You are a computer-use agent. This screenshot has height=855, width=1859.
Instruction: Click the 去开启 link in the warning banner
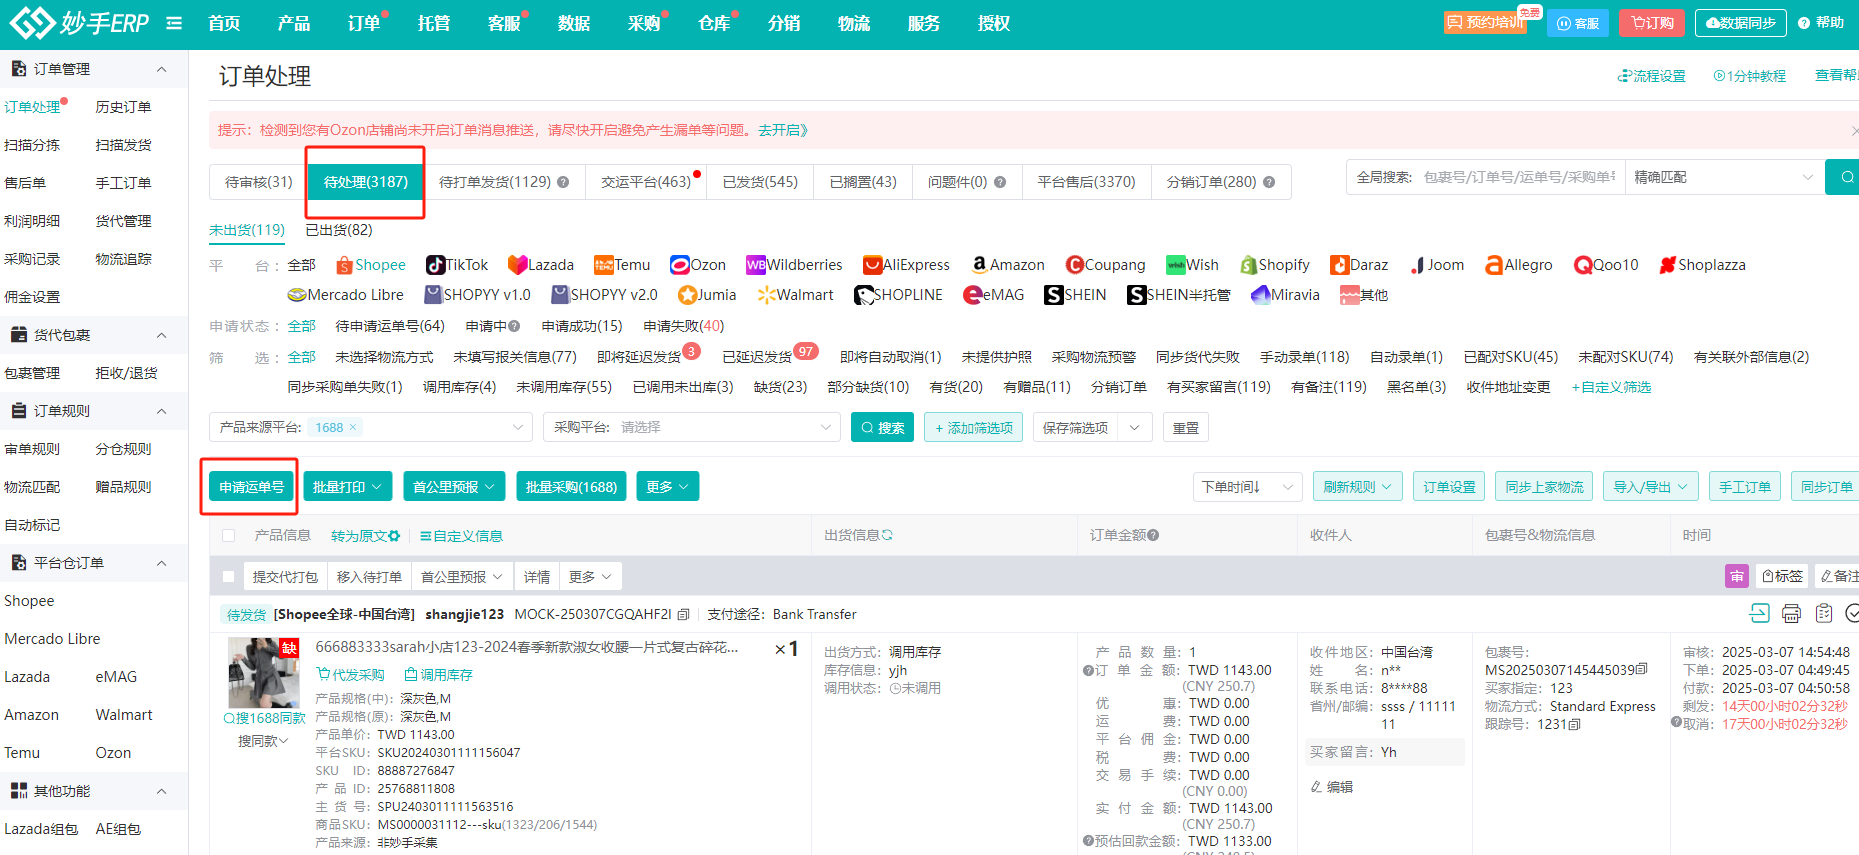(x=782, y=130)
